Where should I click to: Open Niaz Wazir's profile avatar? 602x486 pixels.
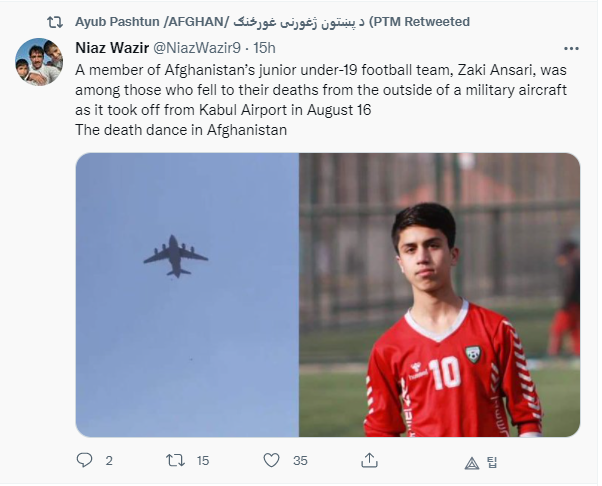click(x=39, y=62)
